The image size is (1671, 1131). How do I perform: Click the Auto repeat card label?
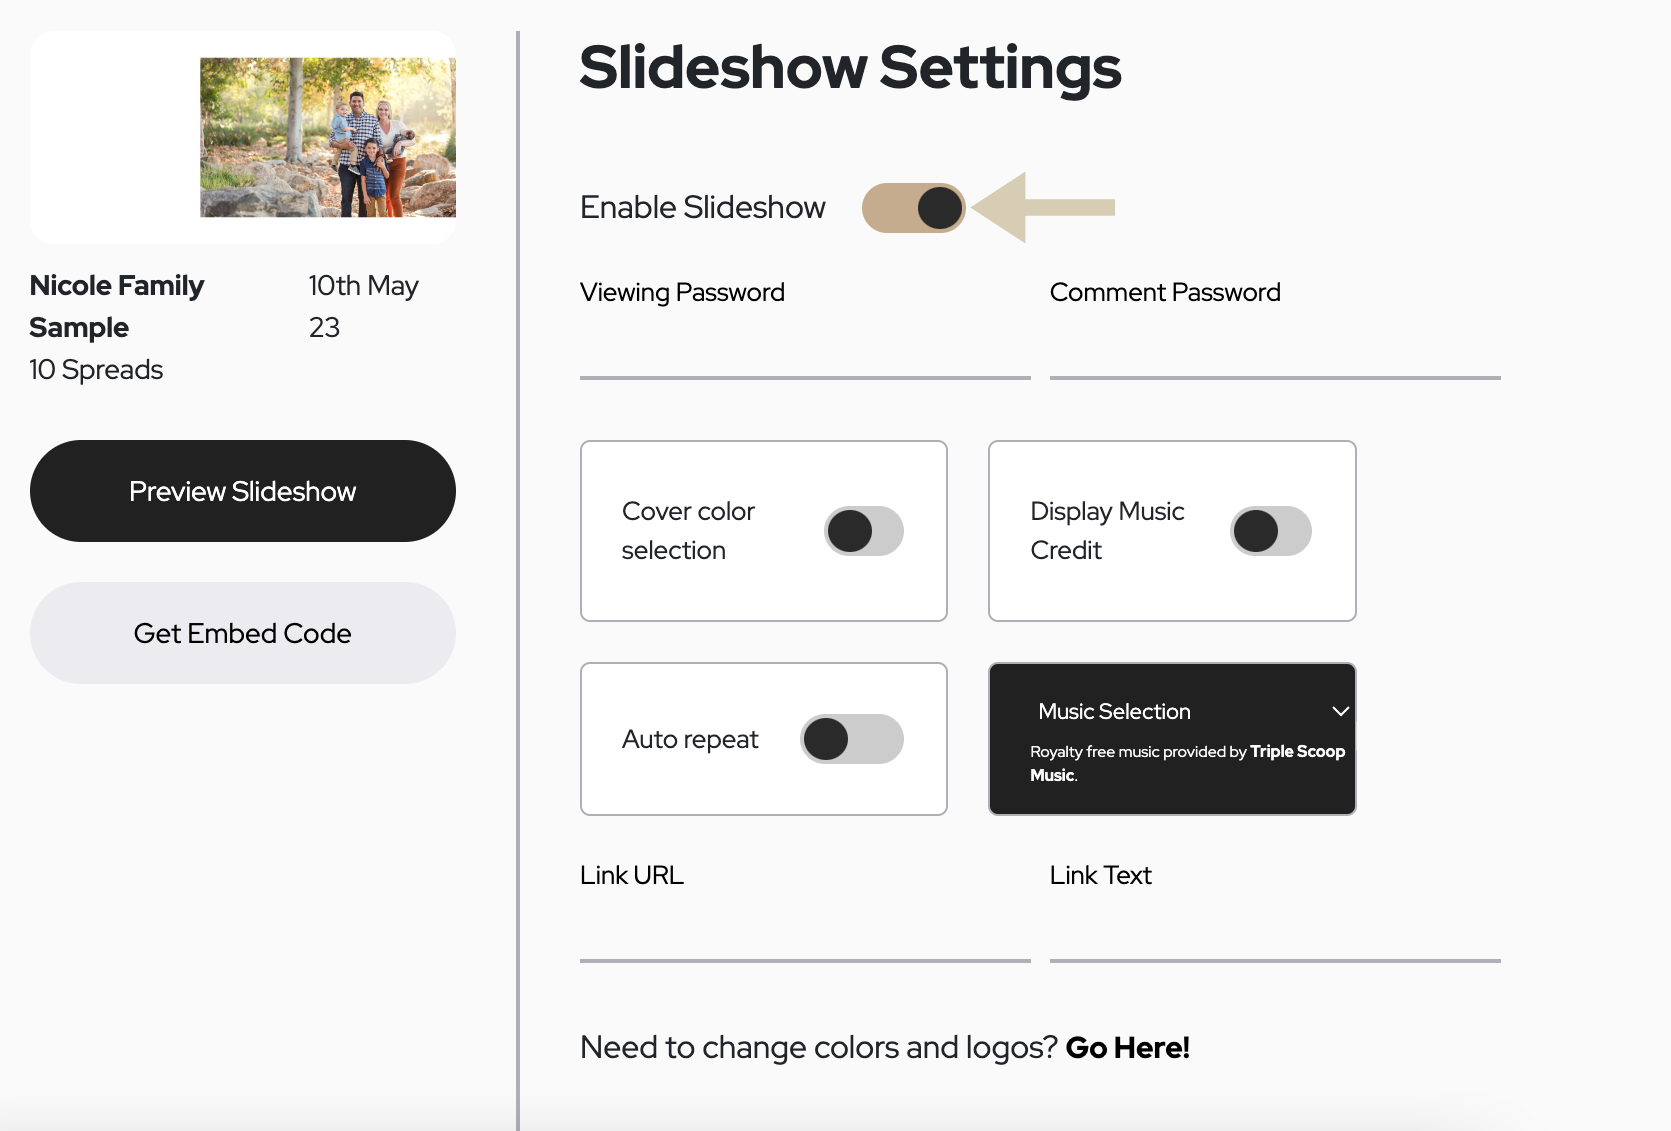(690, 739)
